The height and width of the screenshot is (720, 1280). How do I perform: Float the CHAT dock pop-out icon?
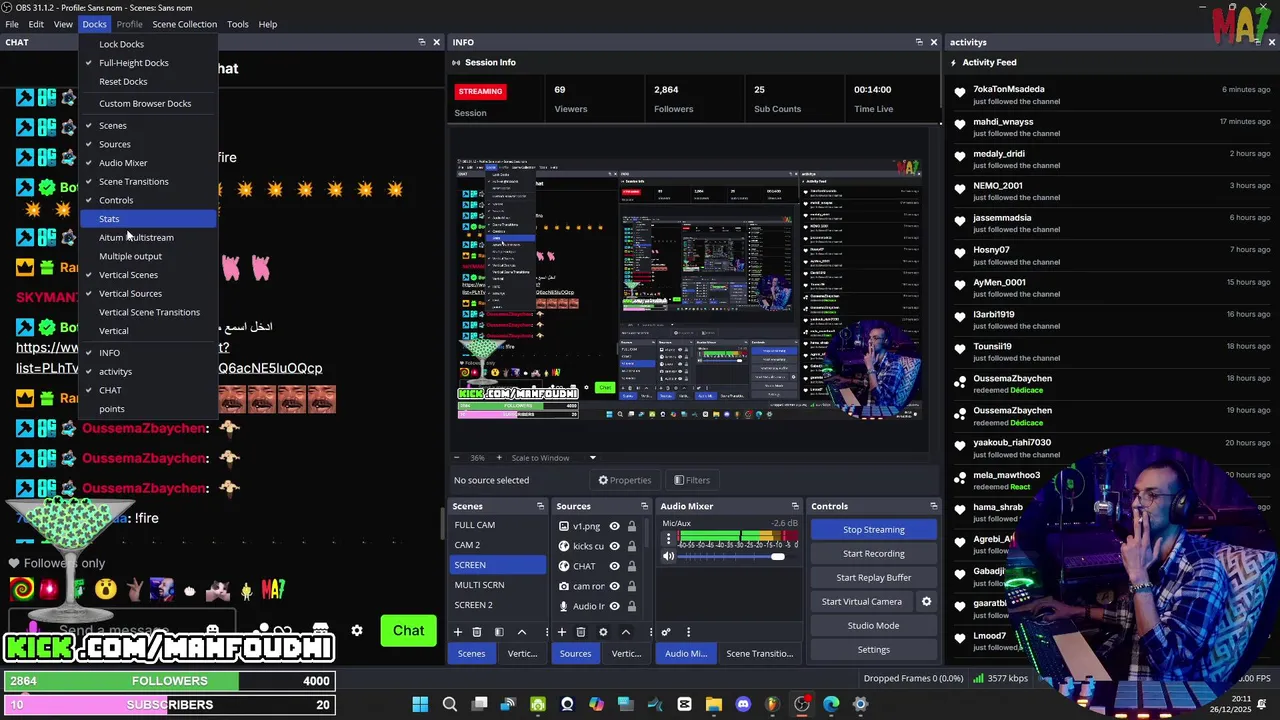click(x=422, y=42)
